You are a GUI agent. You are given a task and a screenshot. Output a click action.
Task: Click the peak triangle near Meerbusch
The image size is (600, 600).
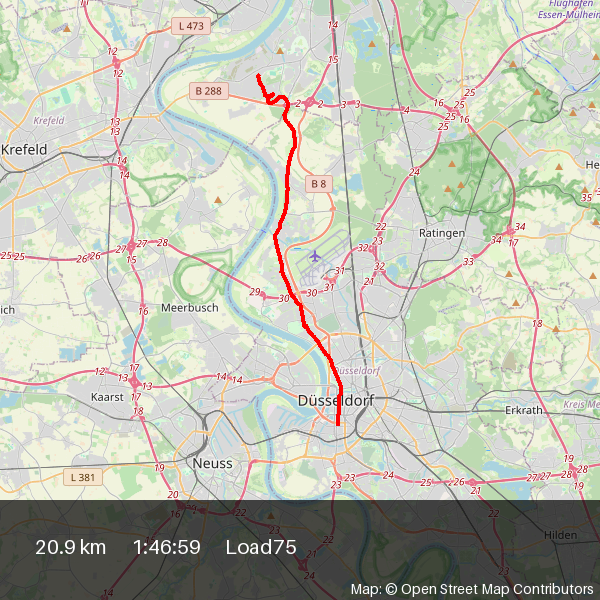(x=218, y=200)
